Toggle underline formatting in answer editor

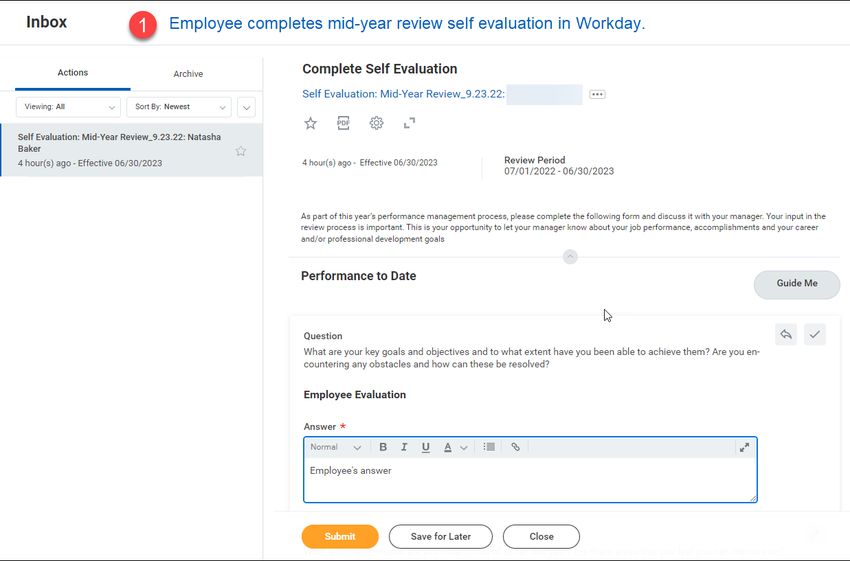426,447
